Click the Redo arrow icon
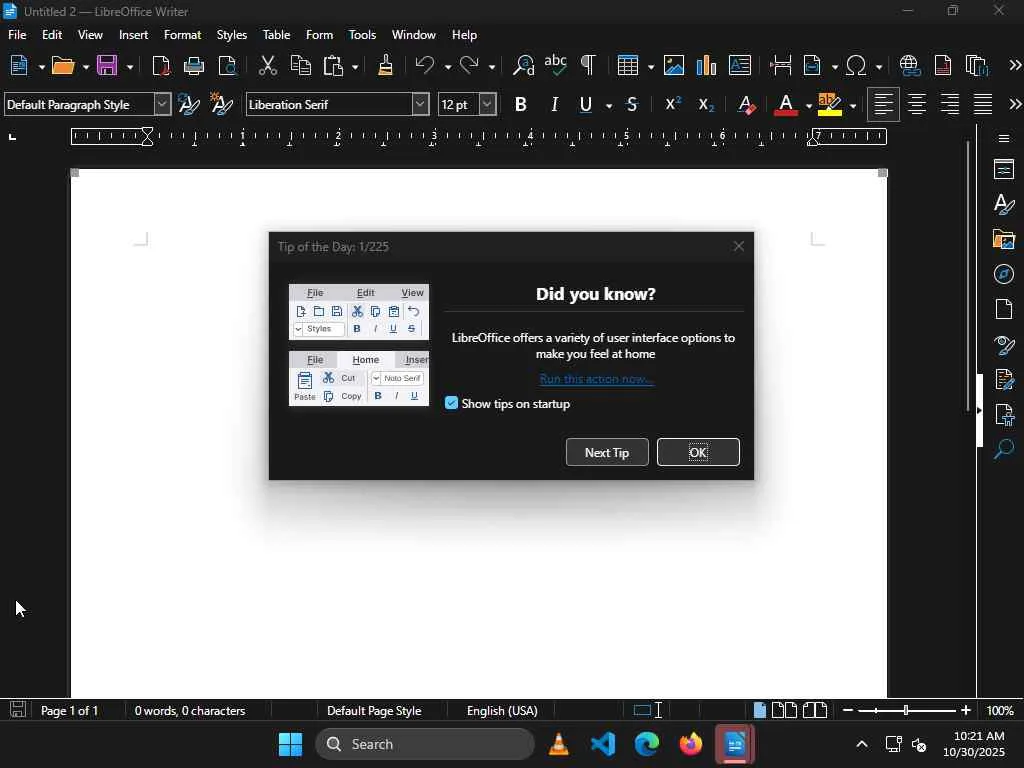Image resolution: width=1024 pixels, height=768 pixels. tap(469, 66)
